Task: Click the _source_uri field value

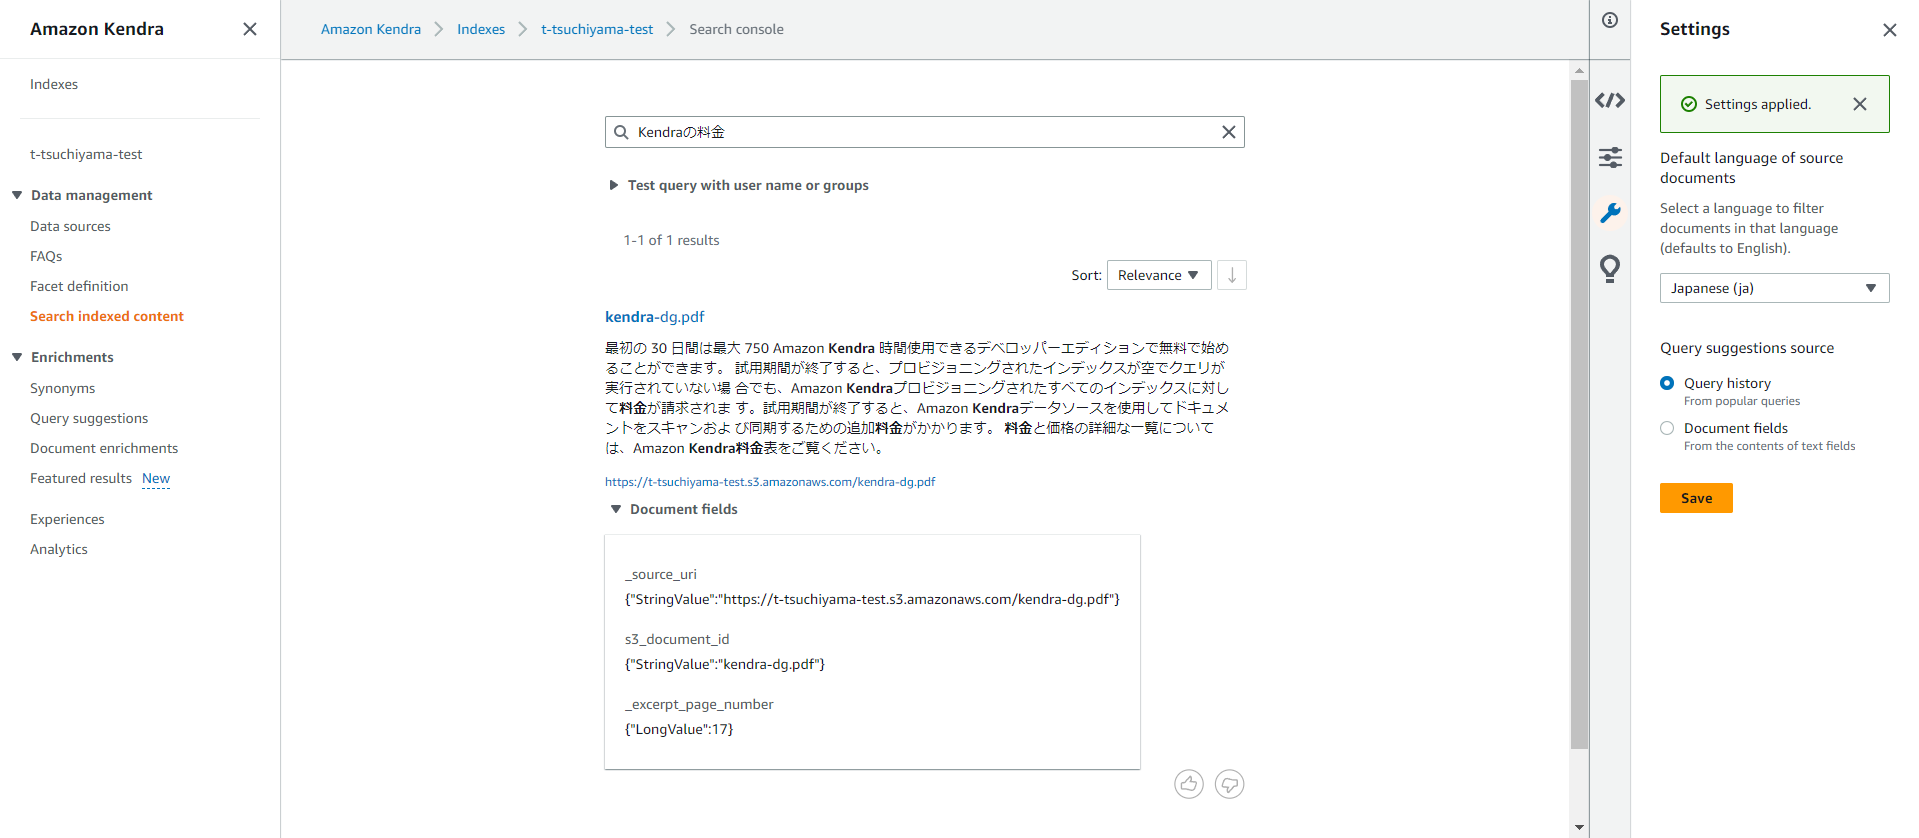Action: pyautogui.click(x=872, y=599)
